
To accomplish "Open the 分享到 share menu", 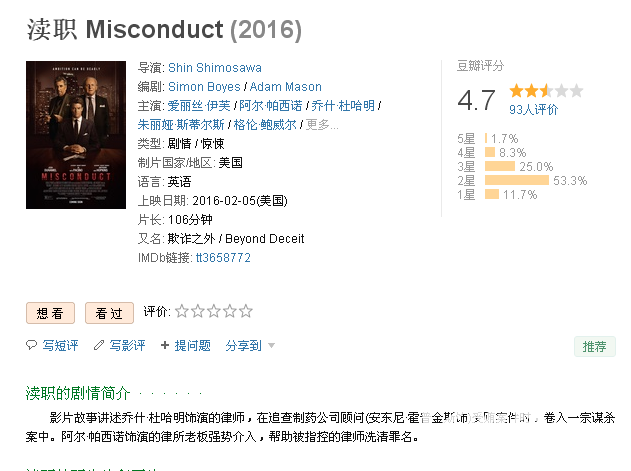I will (x=243, y=345).
